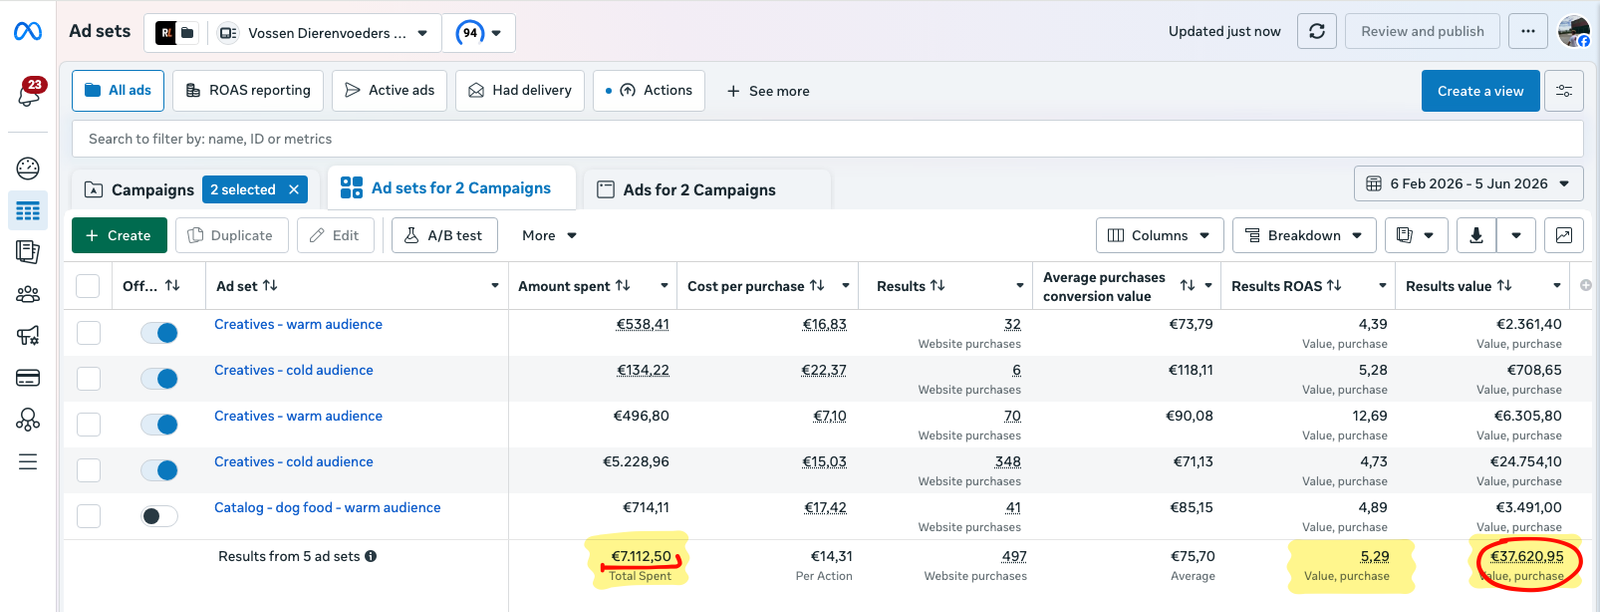1600x612 pixels.
Task: Open the Breakdown dropdown
Action: (x=1304, y=236)
